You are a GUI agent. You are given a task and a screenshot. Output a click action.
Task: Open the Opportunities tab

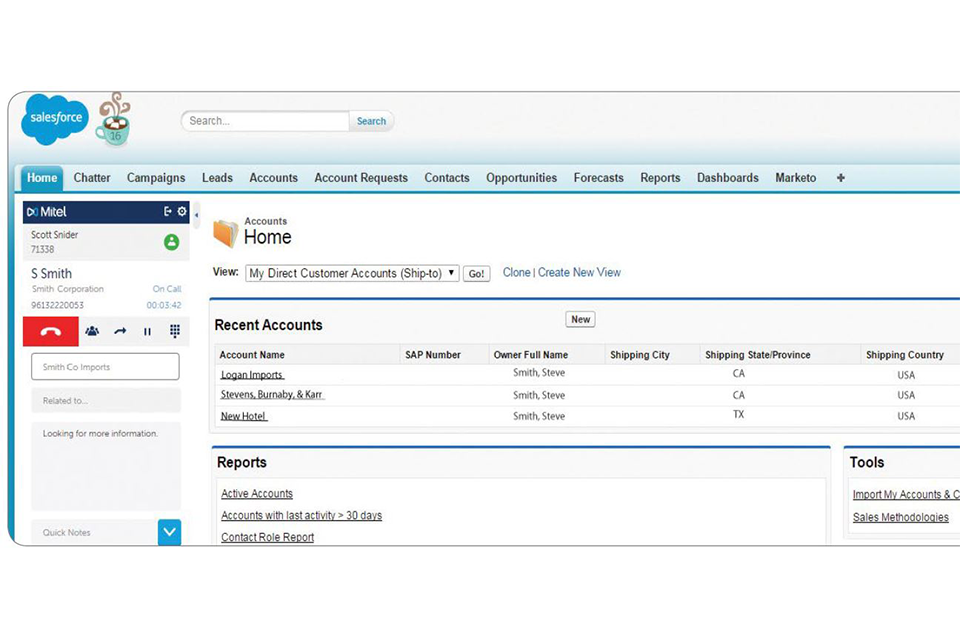[522, 178]
